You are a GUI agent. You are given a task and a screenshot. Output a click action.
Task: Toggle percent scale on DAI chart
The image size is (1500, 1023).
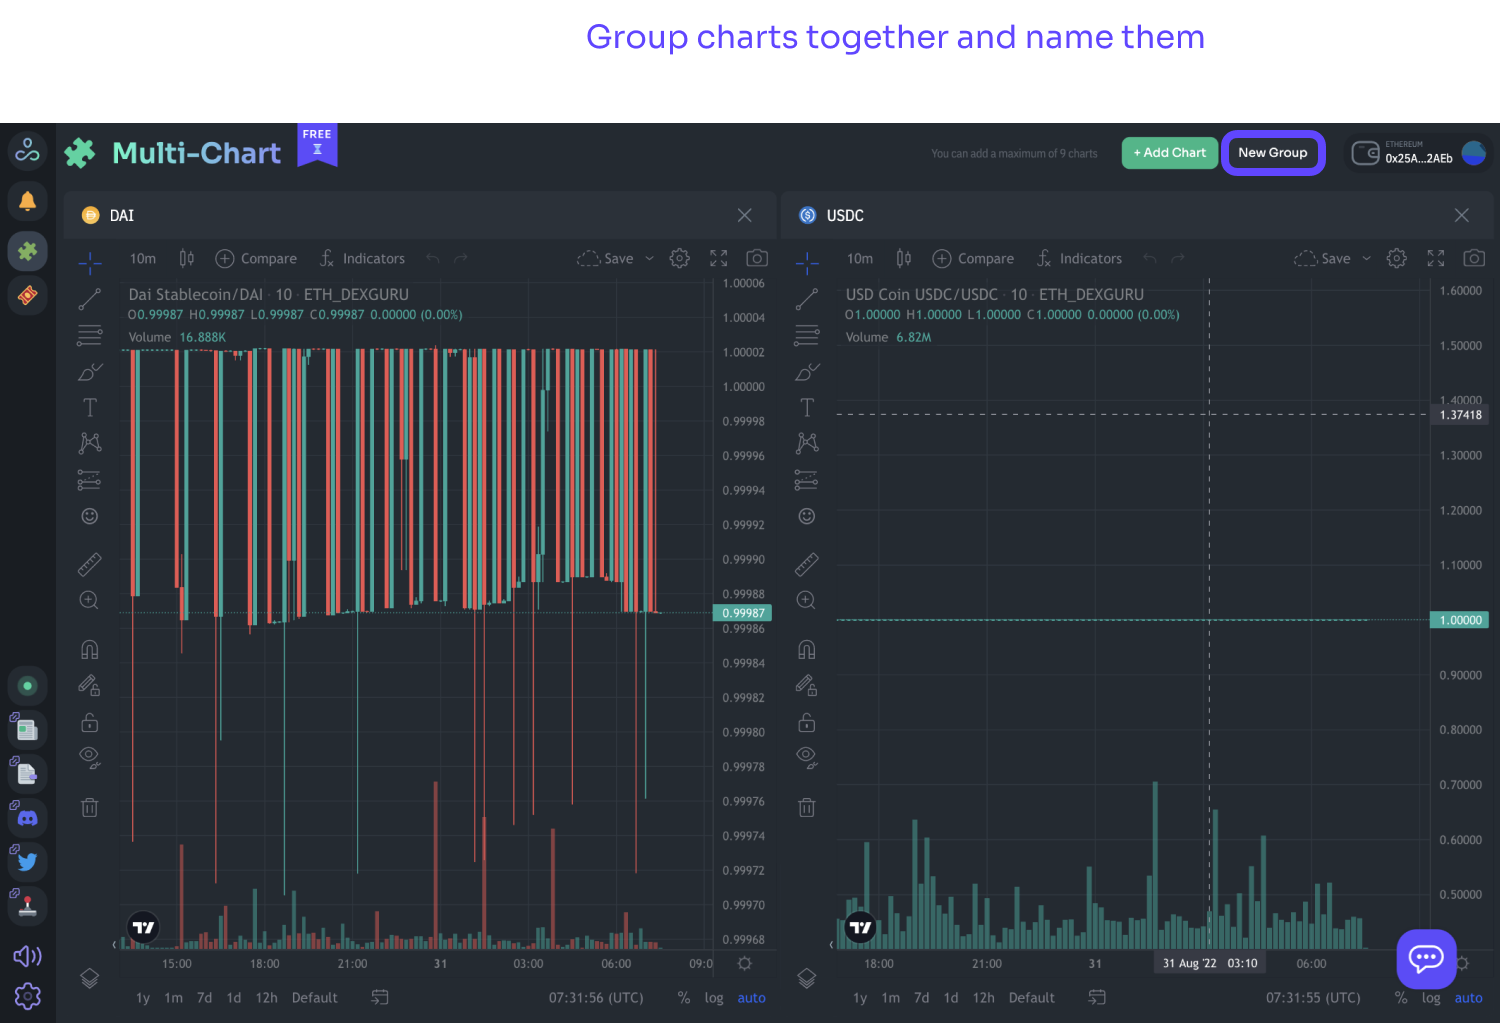point(684,998)
